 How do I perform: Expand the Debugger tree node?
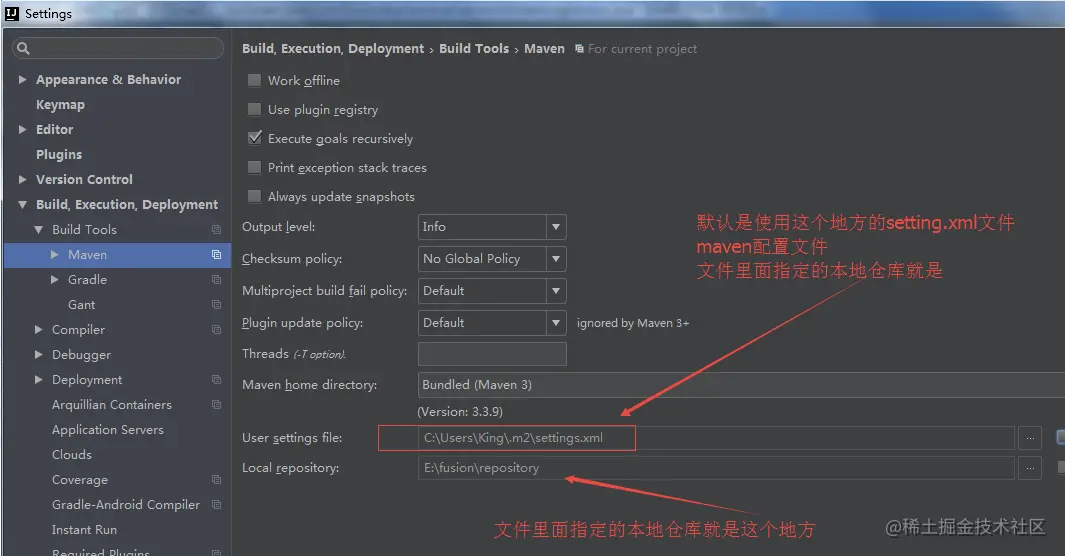tap(39, 354)
